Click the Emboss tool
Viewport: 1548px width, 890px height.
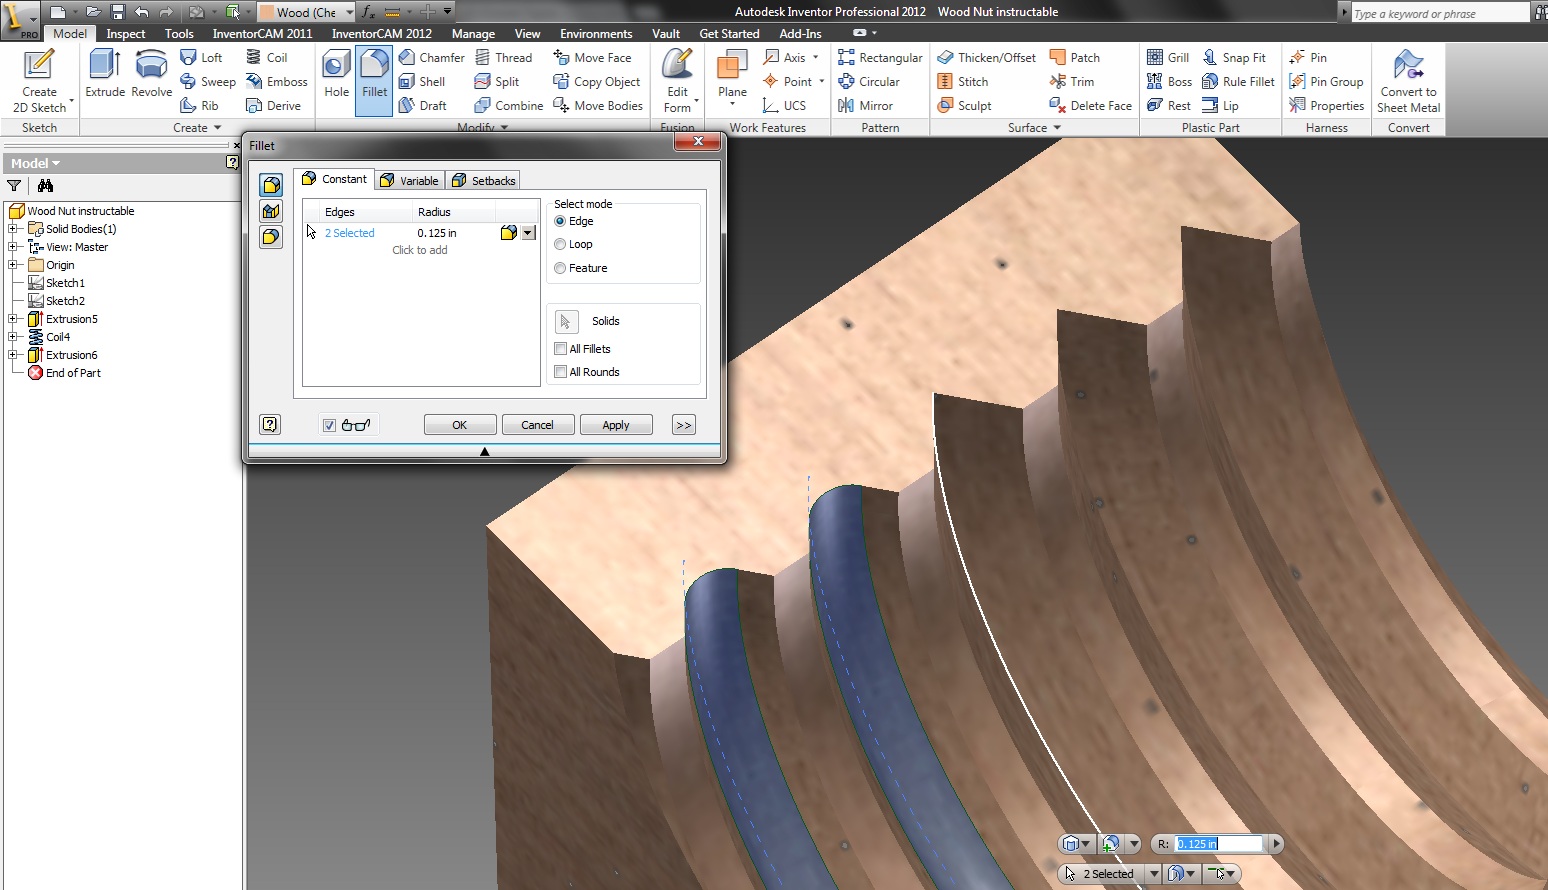(x=277, y=82)
